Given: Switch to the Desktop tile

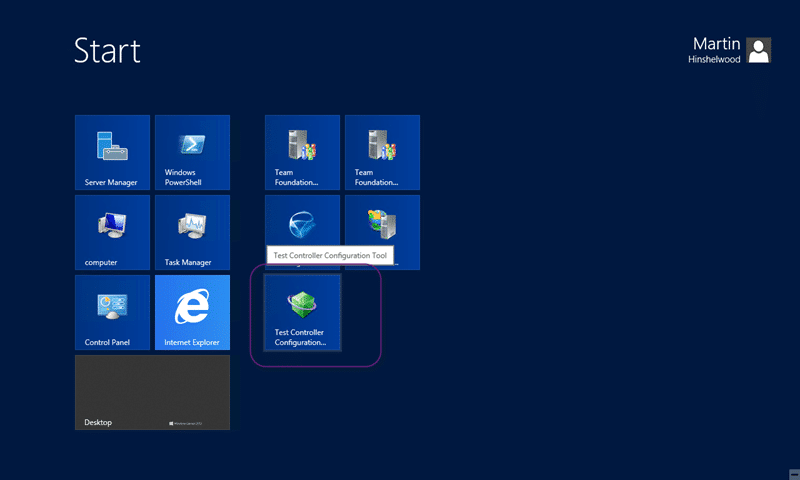Looking at the screenshot, I should tap(153, 393).
